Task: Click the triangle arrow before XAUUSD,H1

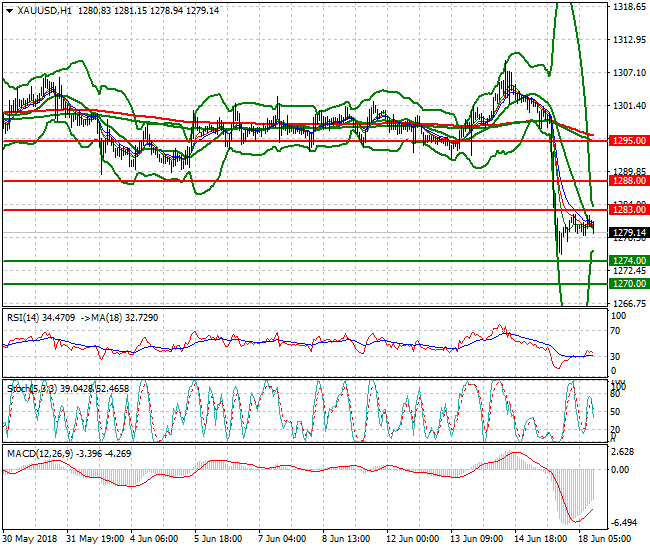Action: (8, 10)
